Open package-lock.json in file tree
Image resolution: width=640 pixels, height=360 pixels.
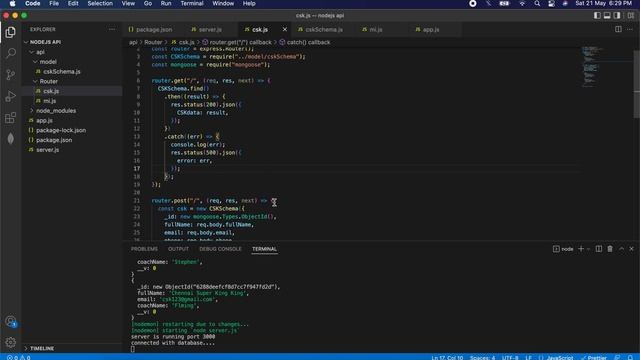pyautogui.click(x=61, y=130)
